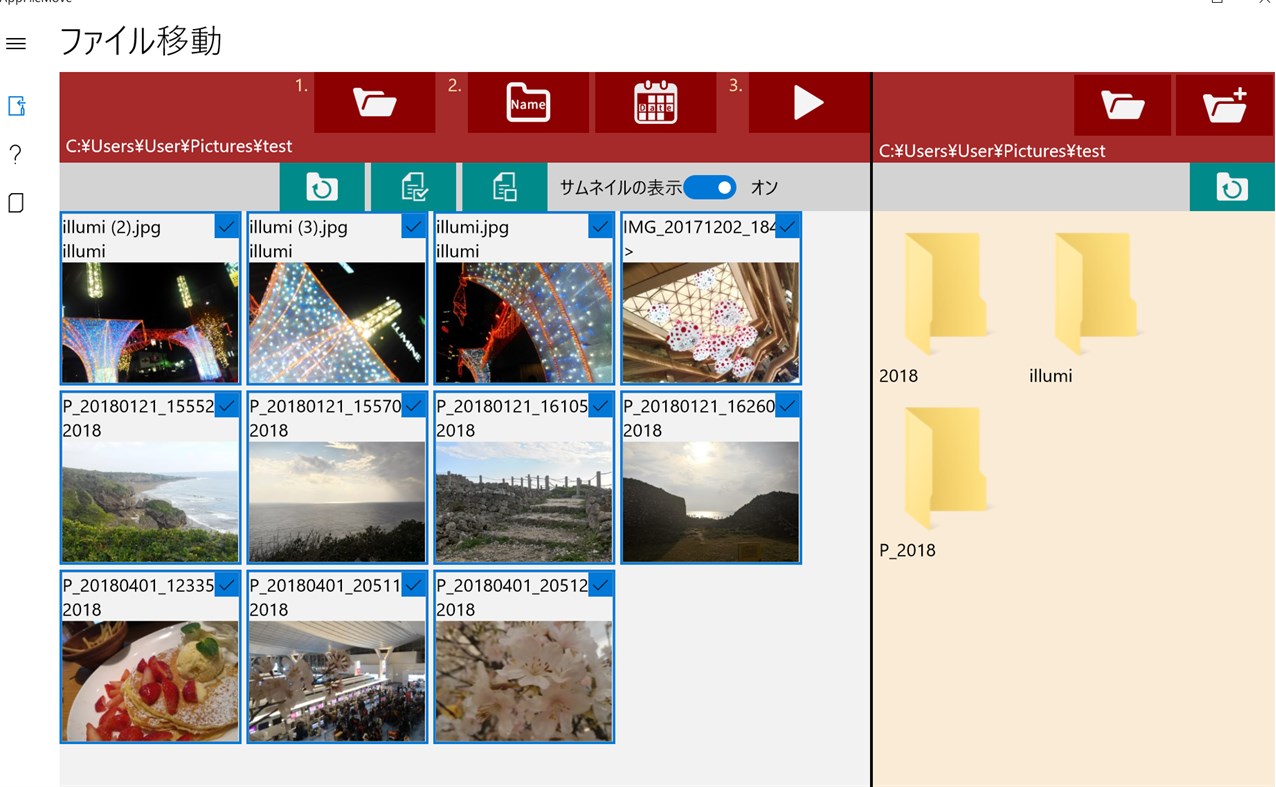The image size is (1276, 787).
Task: Select the file-move page icon in sidebar
Action: click(15, 107)
